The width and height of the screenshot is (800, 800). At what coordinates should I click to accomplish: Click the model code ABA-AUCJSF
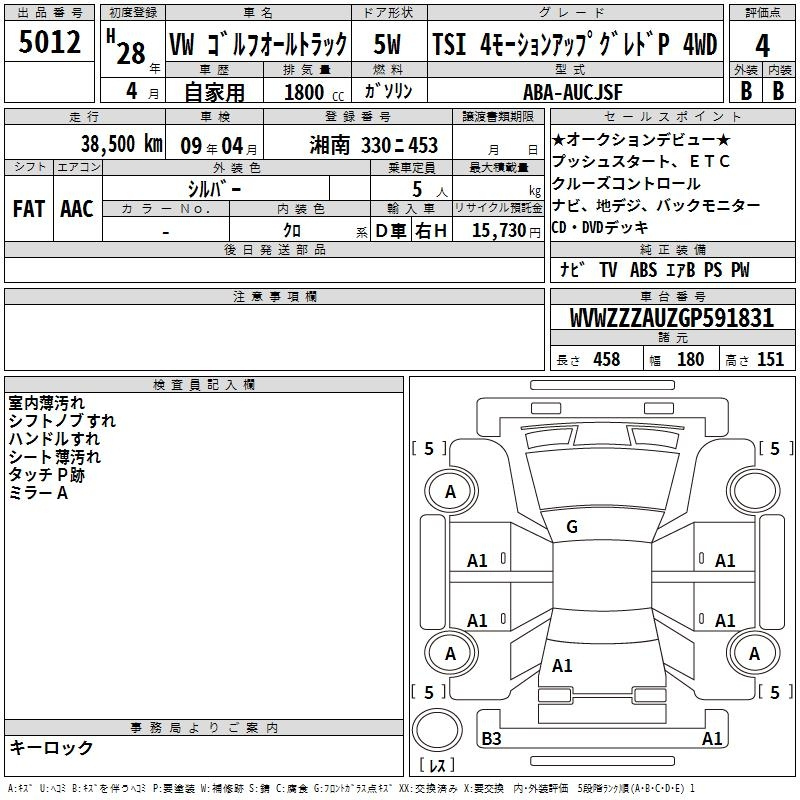tap(572, 91)
